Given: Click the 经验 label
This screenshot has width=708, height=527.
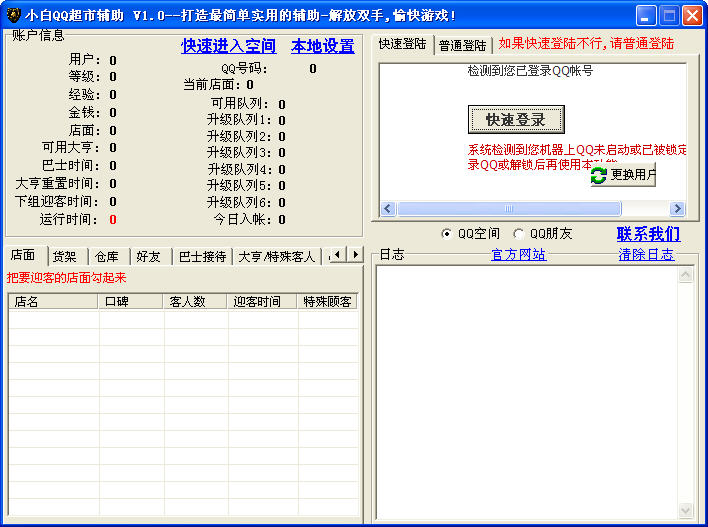Looking at the screenshot, I should pyautogui.click(x=84, y=94).
